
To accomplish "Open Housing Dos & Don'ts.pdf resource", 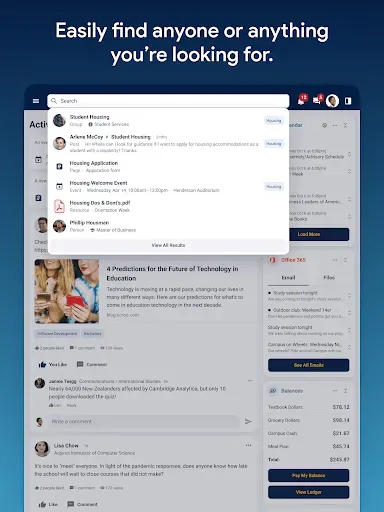I will pos(168,206).
